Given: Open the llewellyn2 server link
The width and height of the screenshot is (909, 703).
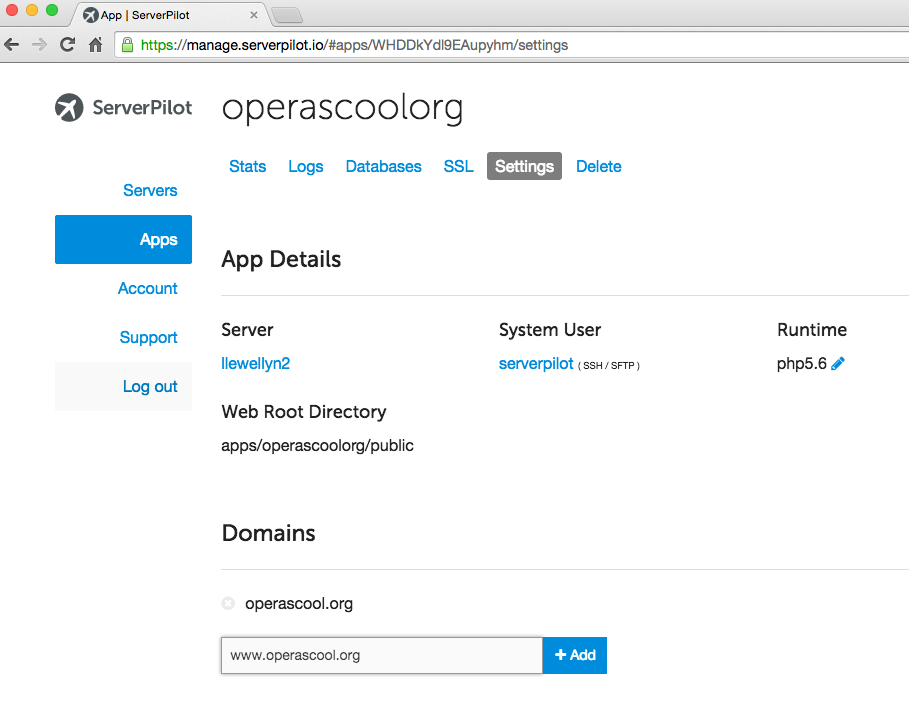Looking at the screenshot, I should (x=255, y=364).
